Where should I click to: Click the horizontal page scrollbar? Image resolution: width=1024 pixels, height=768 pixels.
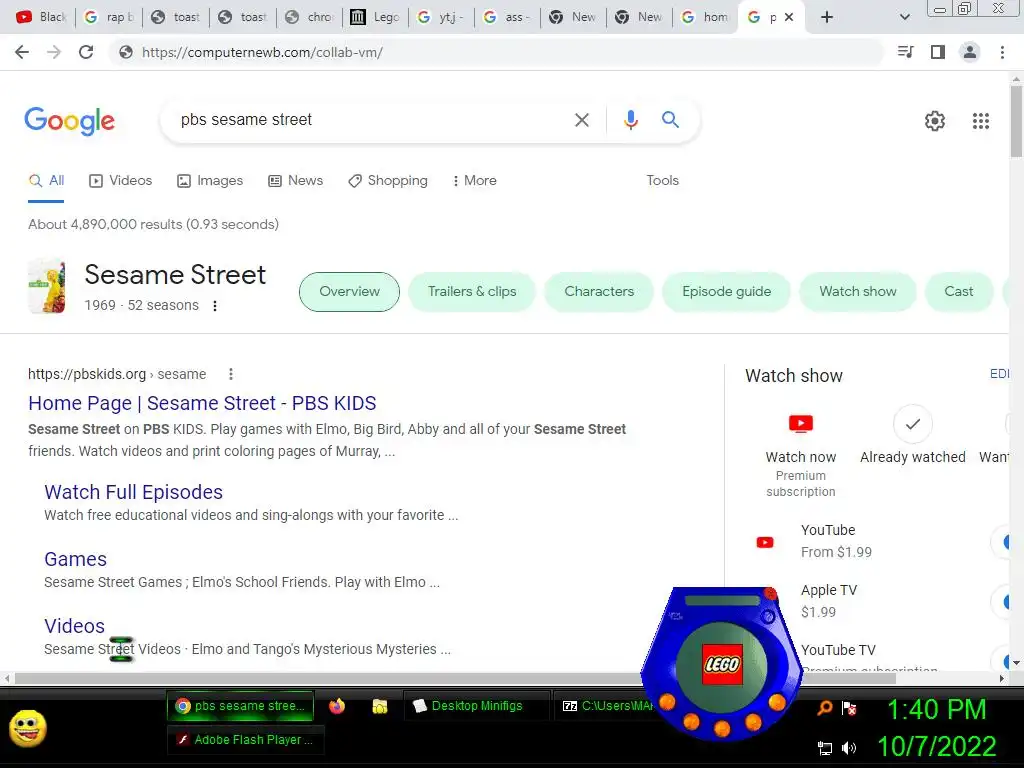coord(455,679)
